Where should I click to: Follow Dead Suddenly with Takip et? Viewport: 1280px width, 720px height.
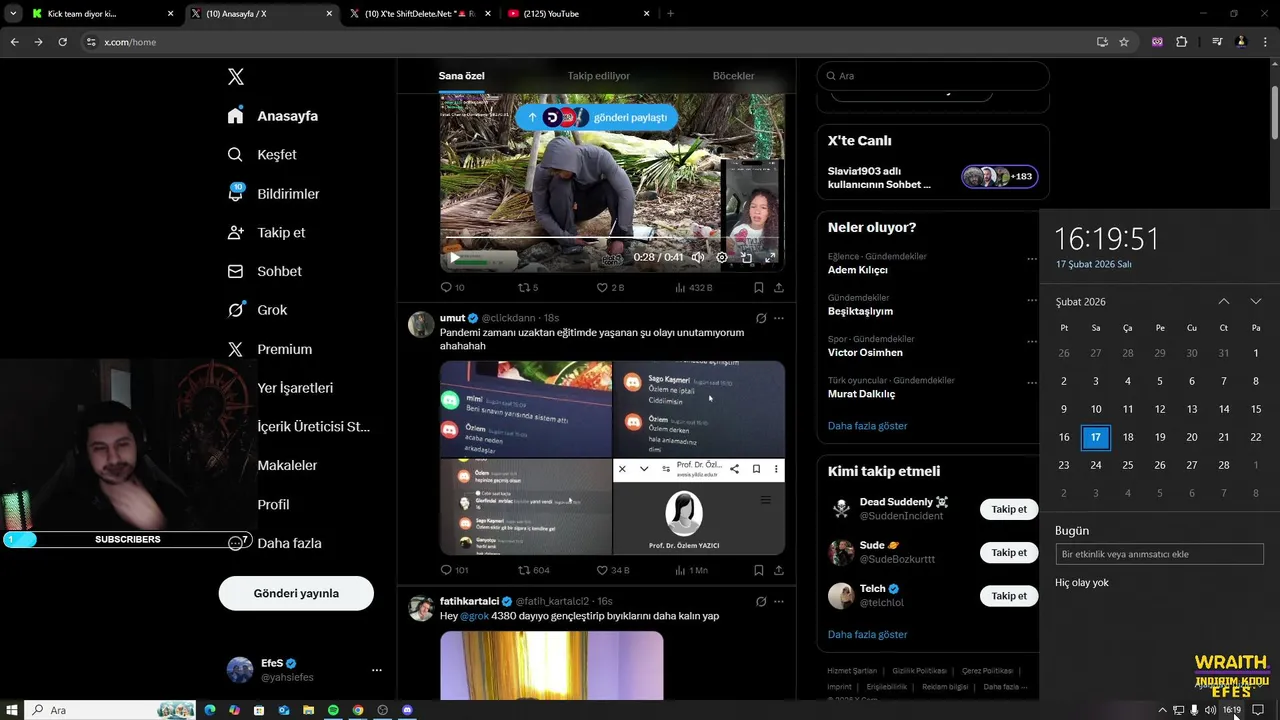pyautogui.click(x=1009, y=509)
